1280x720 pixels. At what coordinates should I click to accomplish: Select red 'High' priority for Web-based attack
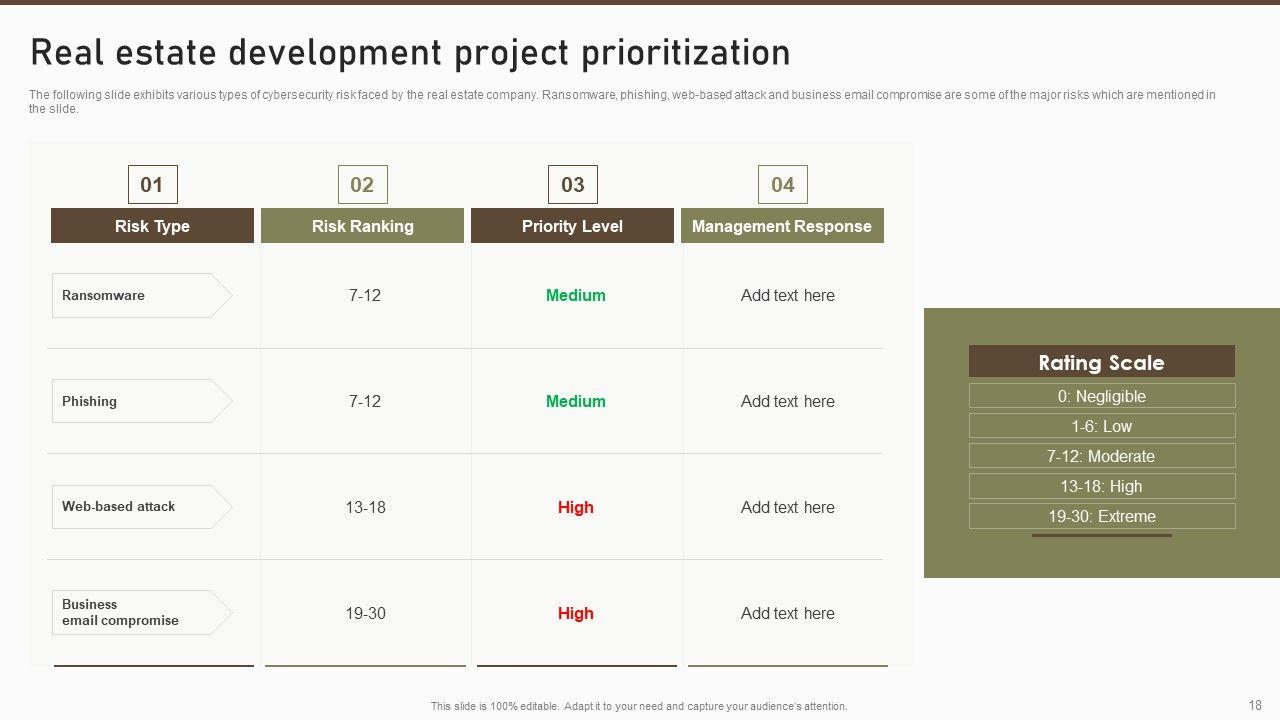point(575,507)
